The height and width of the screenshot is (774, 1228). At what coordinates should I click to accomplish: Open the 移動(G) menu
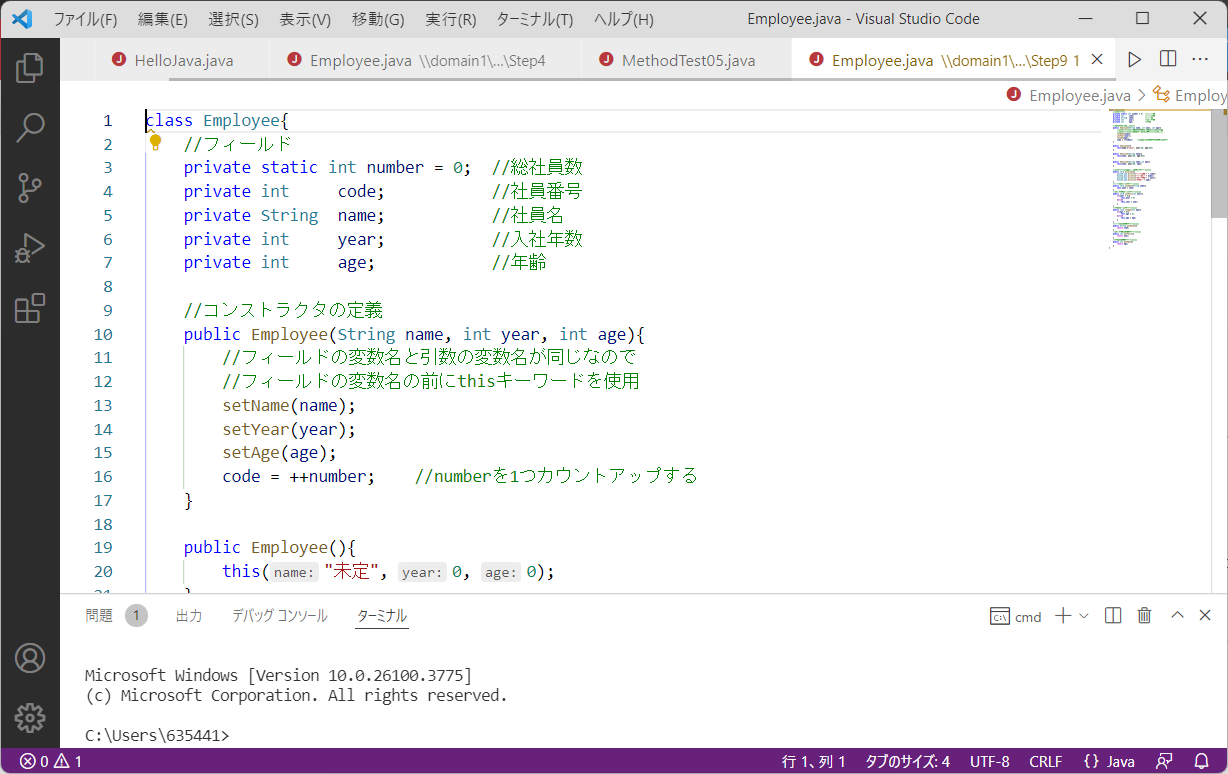tap(378, 19)
